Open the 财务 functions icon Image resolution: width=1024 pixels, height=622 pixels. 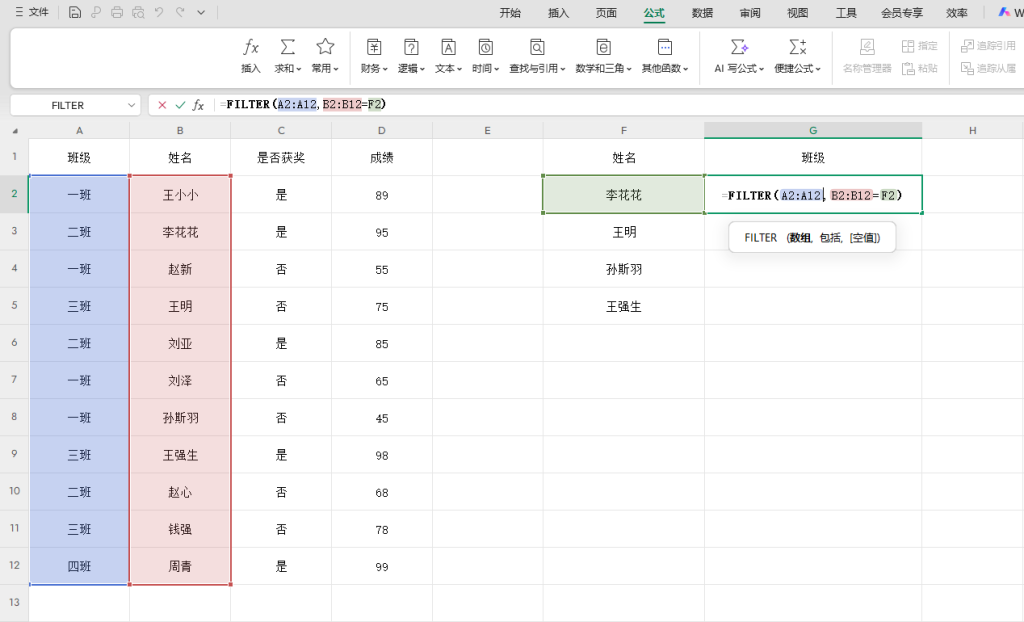click(374, 47)
